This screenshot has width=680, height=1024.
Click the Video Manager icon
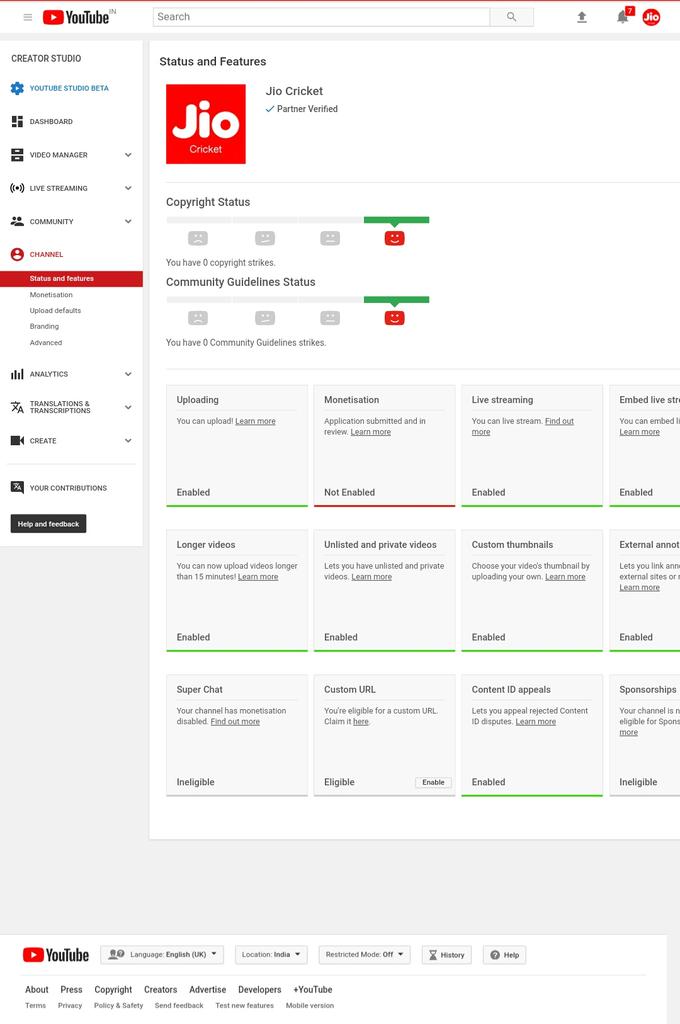click(x=17, y=155)
